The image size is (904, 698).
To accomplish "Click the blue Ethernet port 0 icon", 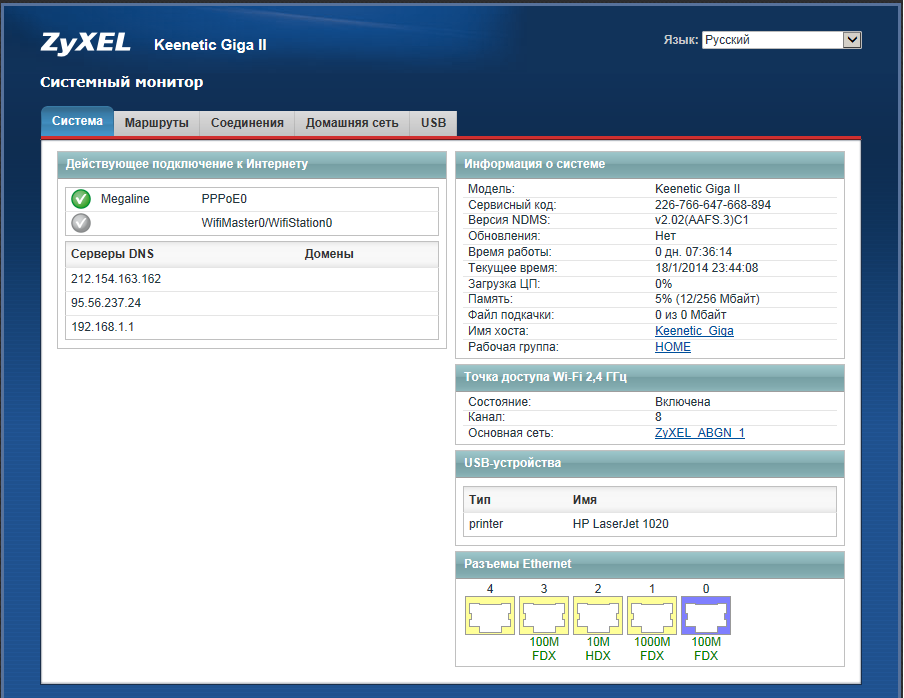I will [x=706, y=616].
